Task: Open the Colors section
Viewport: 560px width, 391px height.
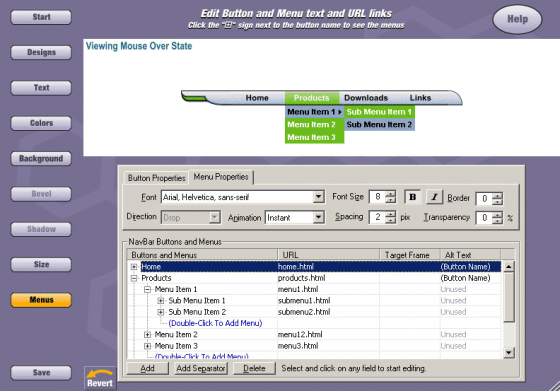Action: (41, 123)
